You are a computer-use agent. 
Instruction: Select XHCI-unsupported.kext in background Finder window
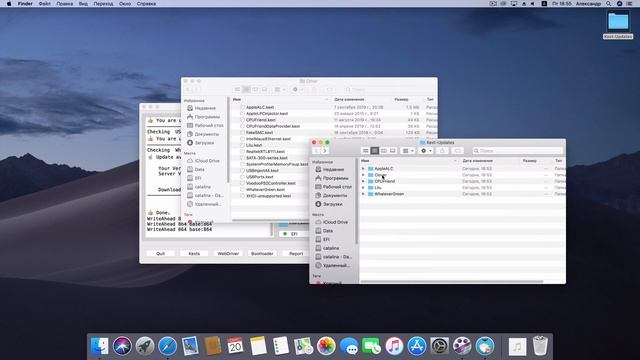point(268,196)
